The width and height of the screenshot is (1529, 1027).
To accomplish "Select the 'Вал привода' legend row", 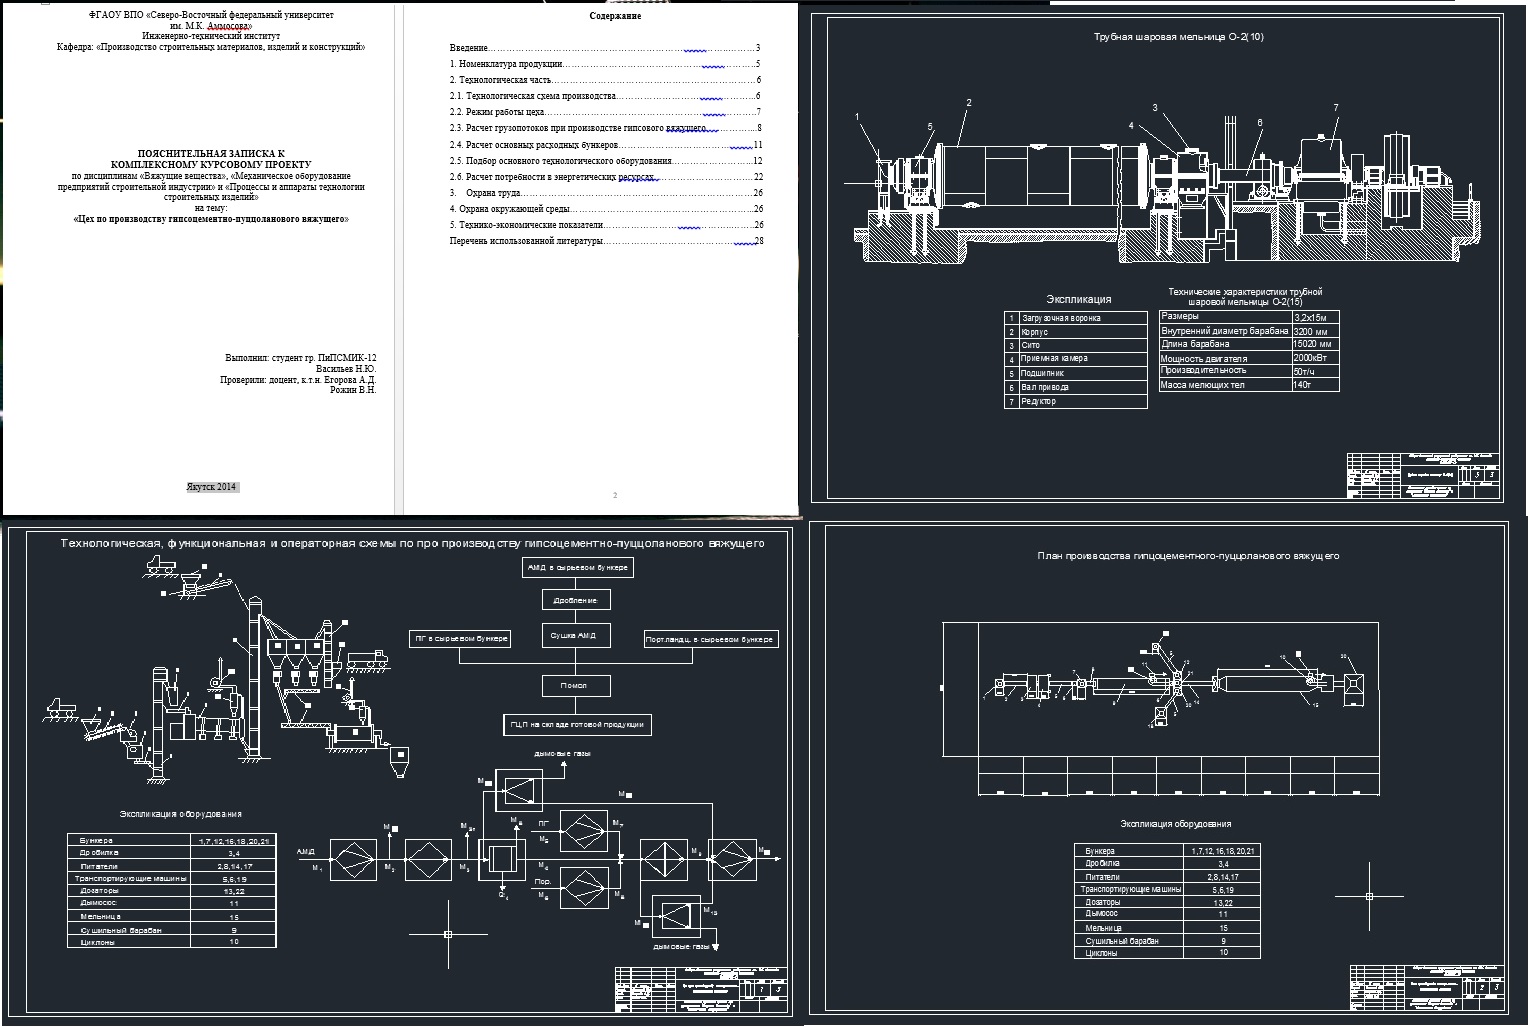I will pyautogui.click(x=1076, y=387).
